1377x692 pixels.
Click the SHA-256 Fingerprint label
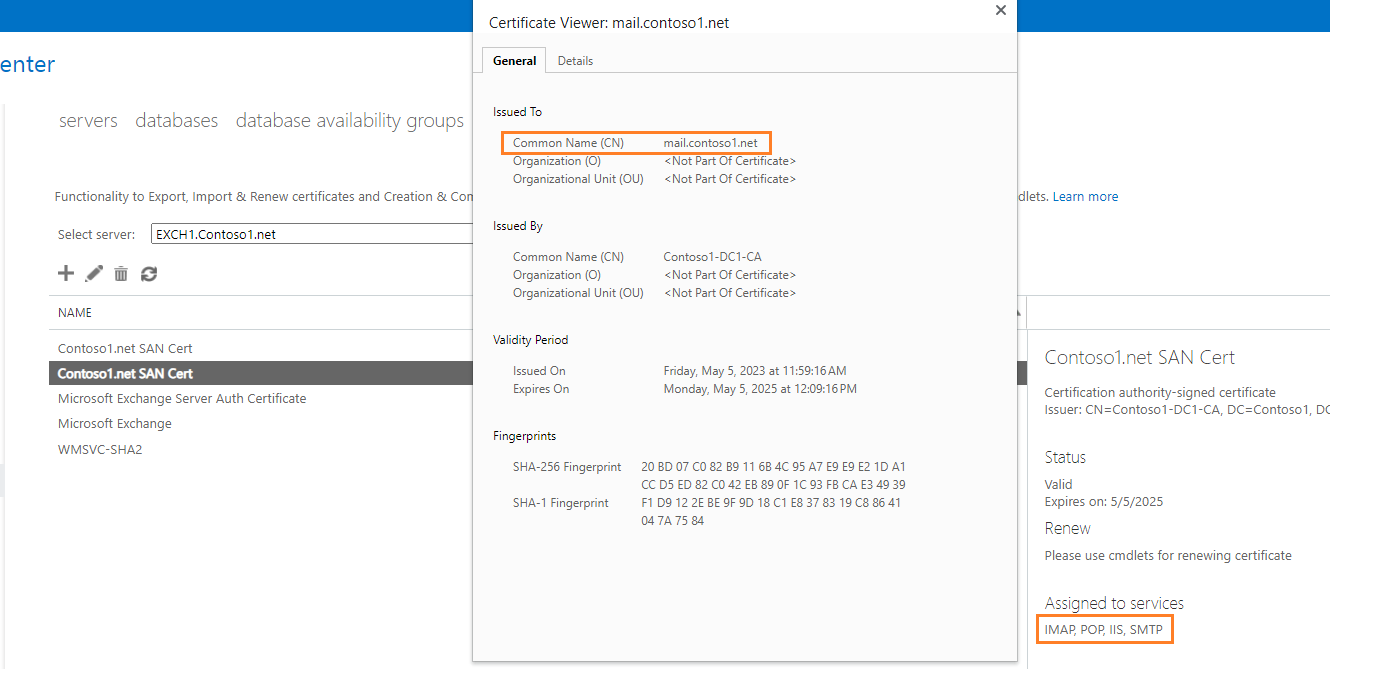tap(567, 467)
